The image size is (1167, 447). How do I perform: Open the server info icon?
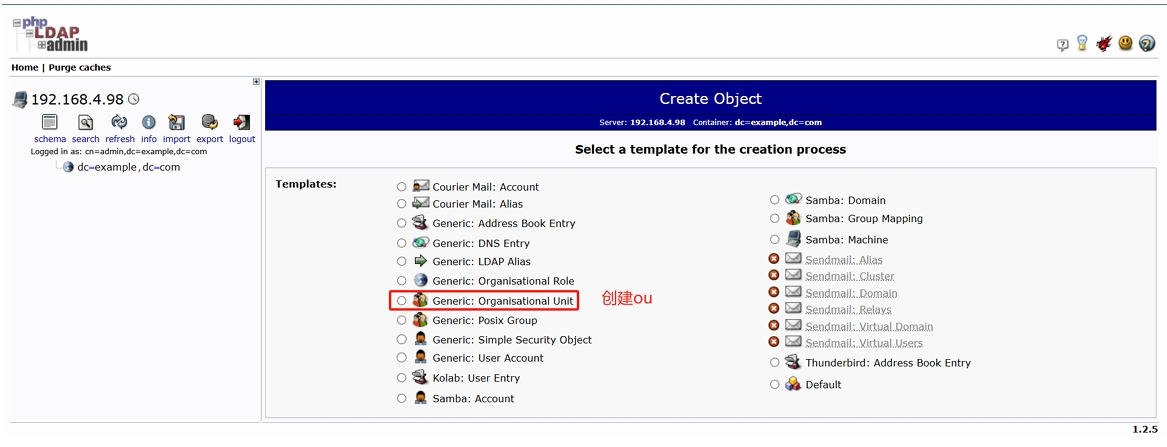(148, 122)
